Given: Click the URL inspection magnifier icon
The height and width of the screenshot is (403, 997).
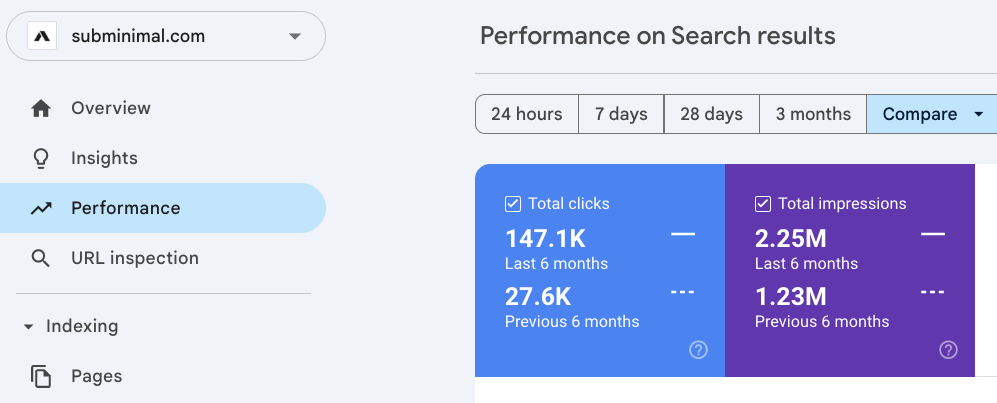Looking at the screenshot, I should [x=41, y=258].
